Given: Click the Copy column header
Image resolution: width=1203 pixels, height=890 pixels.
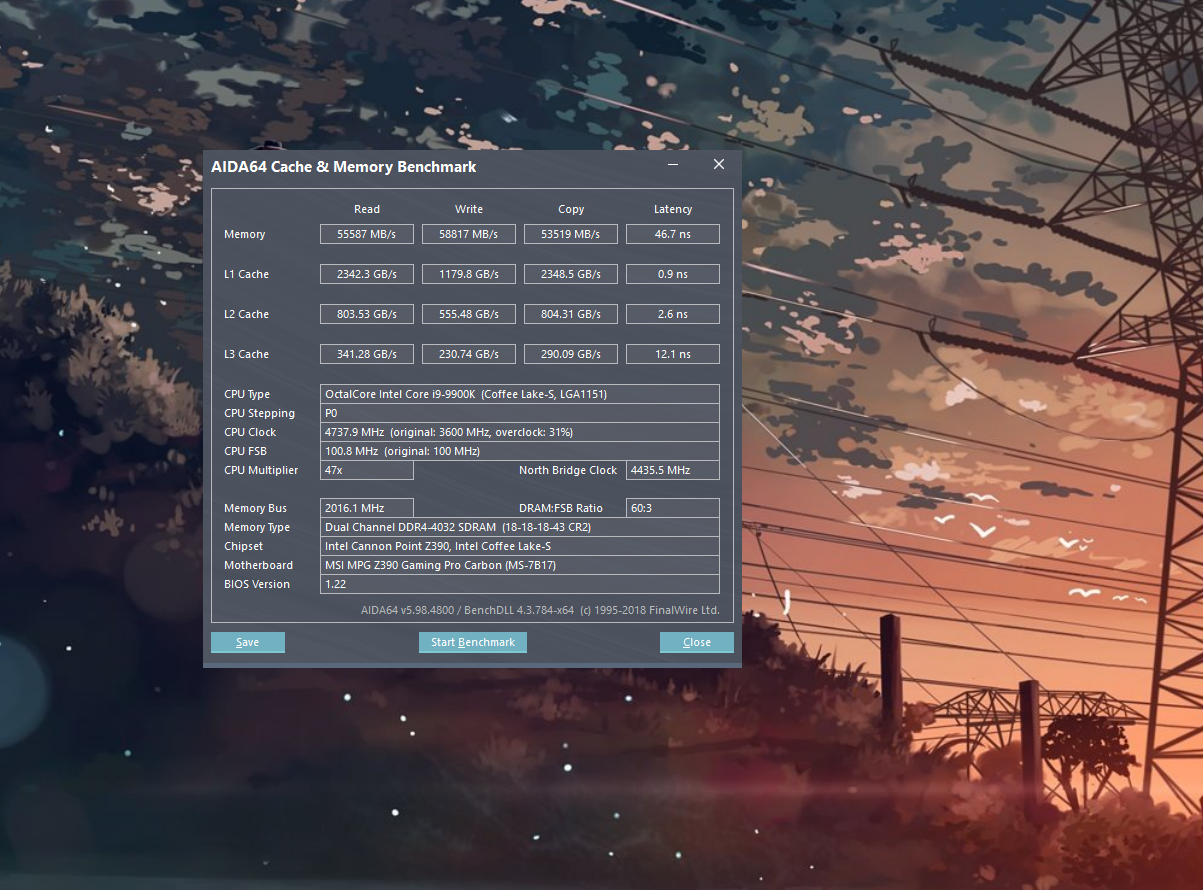Looking at the screenshot, I should (x=571, y=209).
